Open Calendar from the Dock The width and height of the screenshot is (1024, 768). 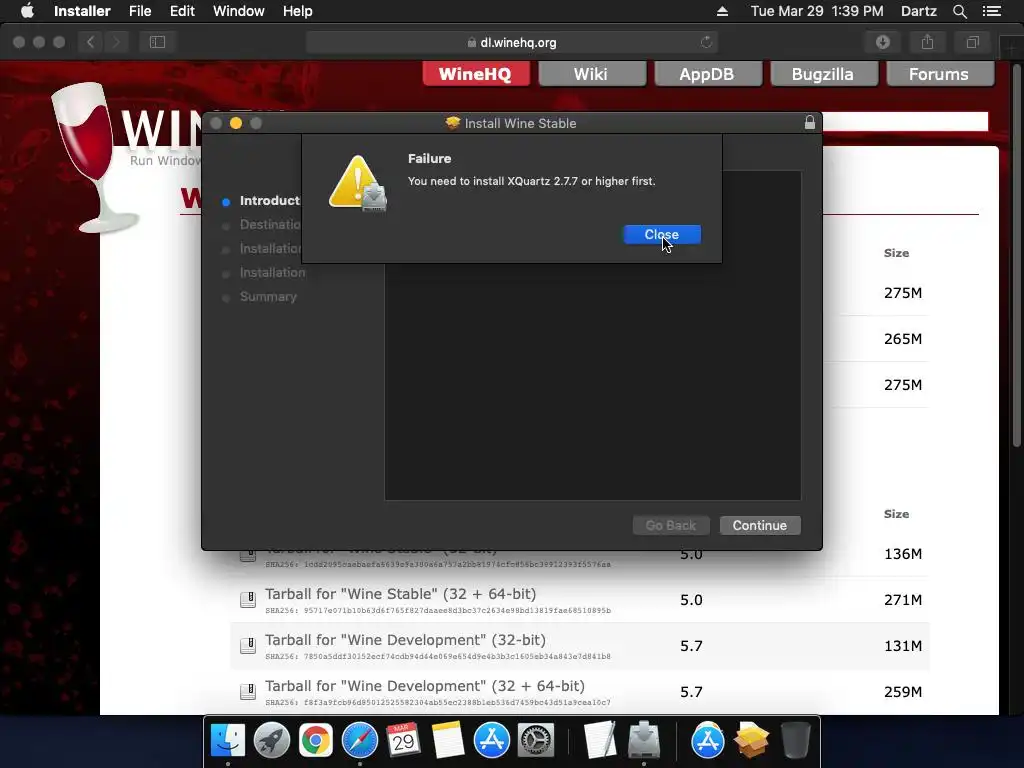403,741
